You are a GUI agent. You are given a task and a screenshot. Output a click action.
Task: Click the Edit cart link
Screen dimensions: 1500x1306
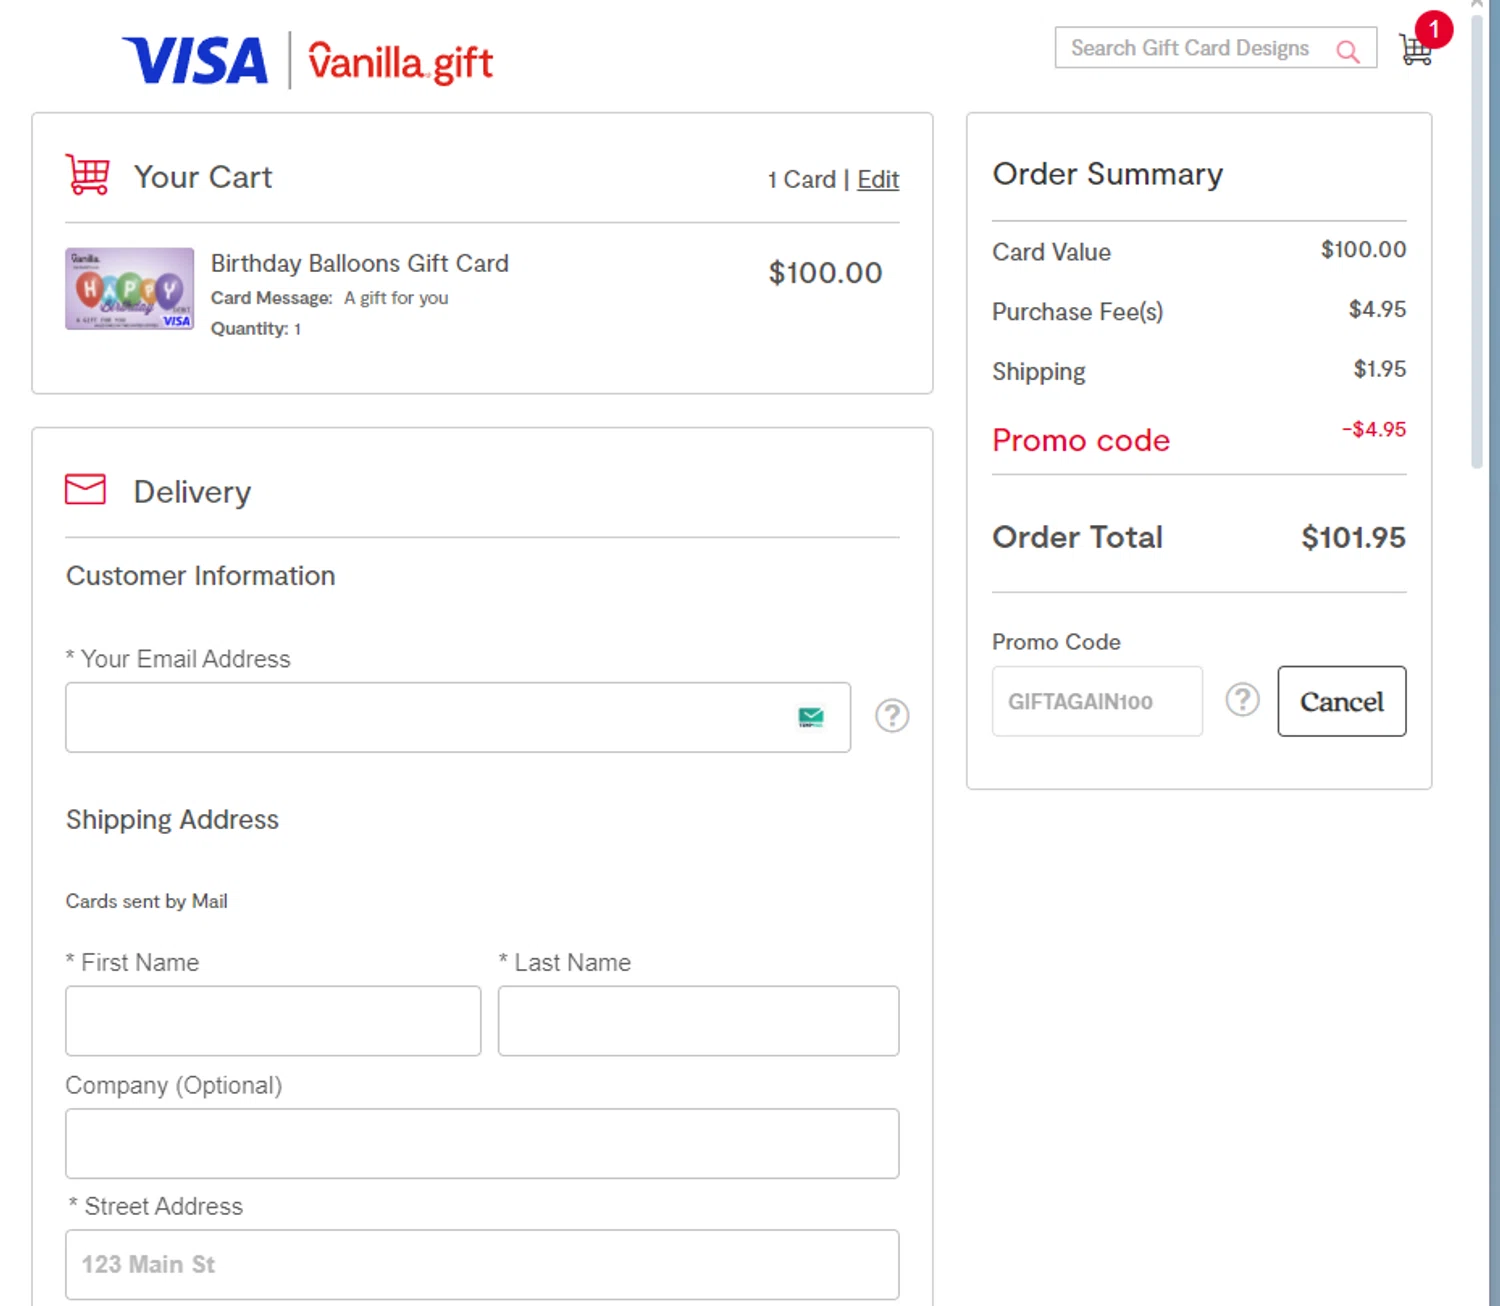point(878,180)
